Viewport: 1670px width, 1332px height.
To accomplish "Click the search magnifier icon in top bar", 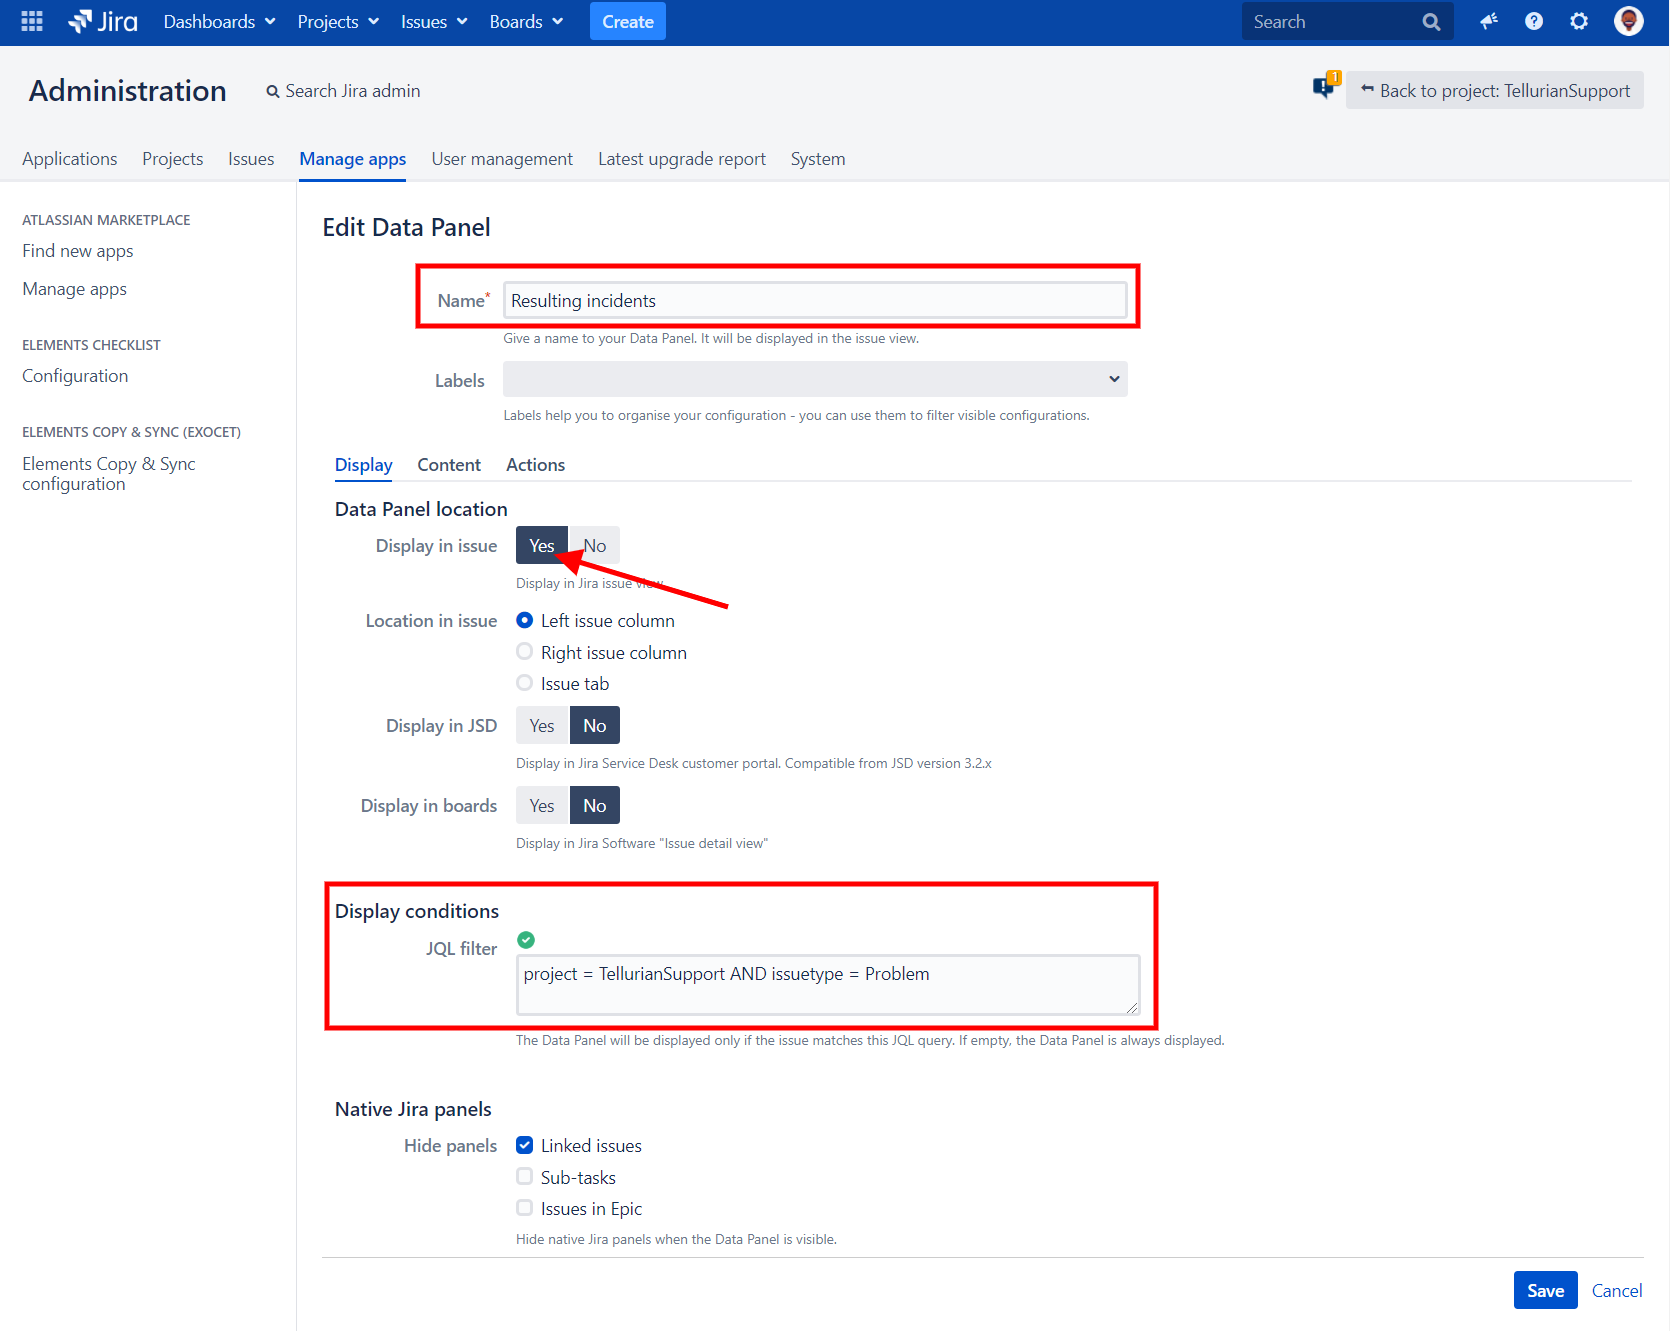I will click(1431, 22).
